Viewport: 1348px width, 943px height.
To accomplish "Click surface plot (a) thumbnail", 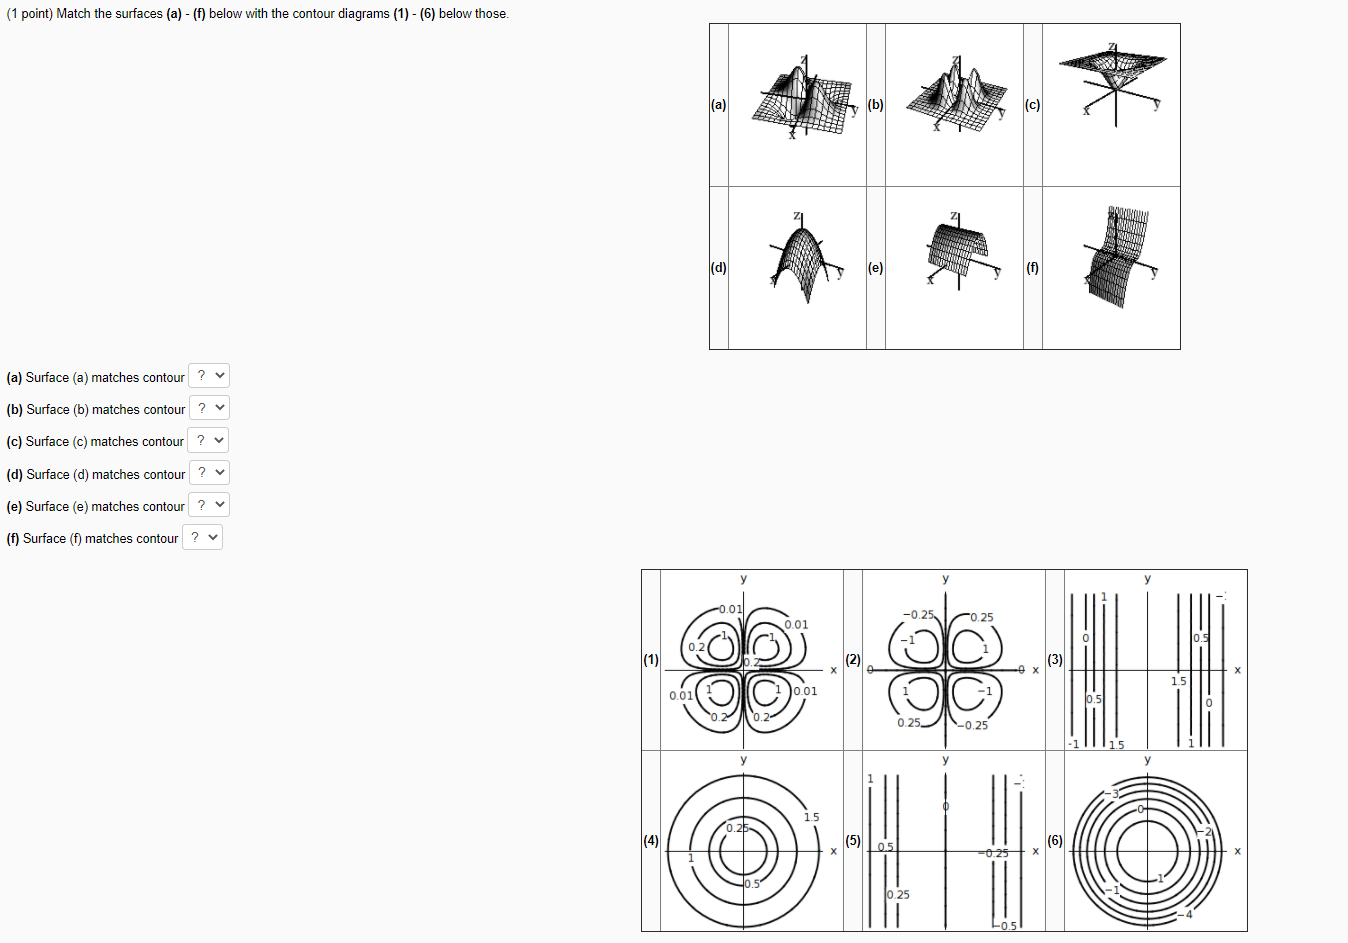I will pos(797,104).
